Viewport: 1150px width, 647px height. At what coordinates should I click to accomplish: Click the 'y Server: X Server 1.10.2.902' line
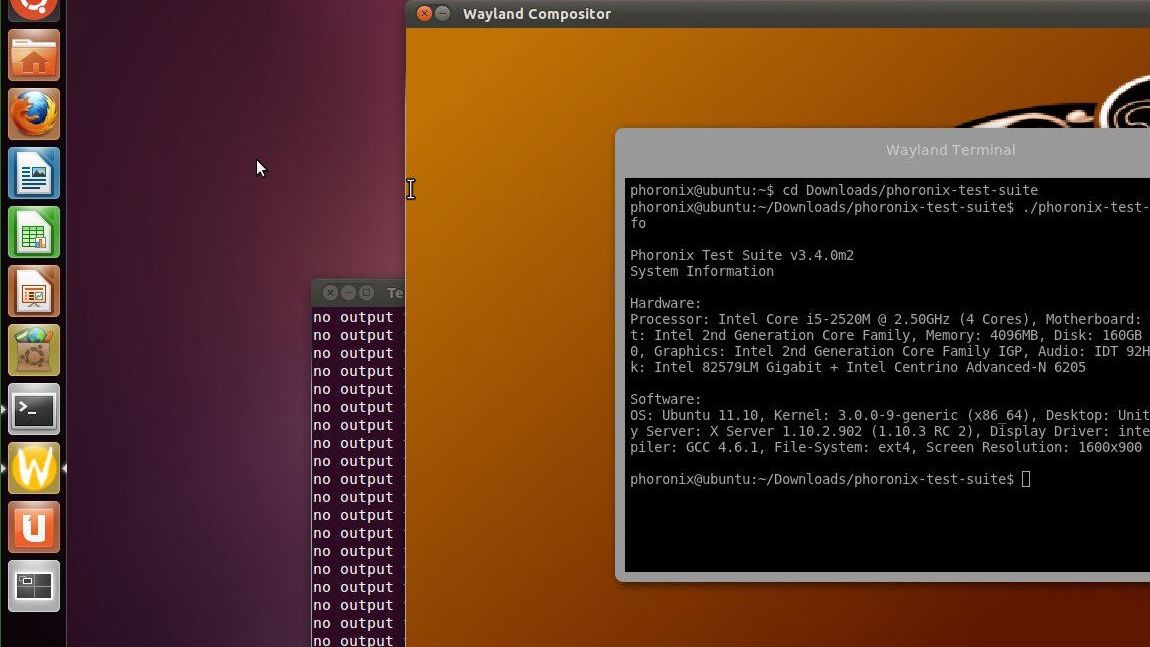tap(890, 431)
